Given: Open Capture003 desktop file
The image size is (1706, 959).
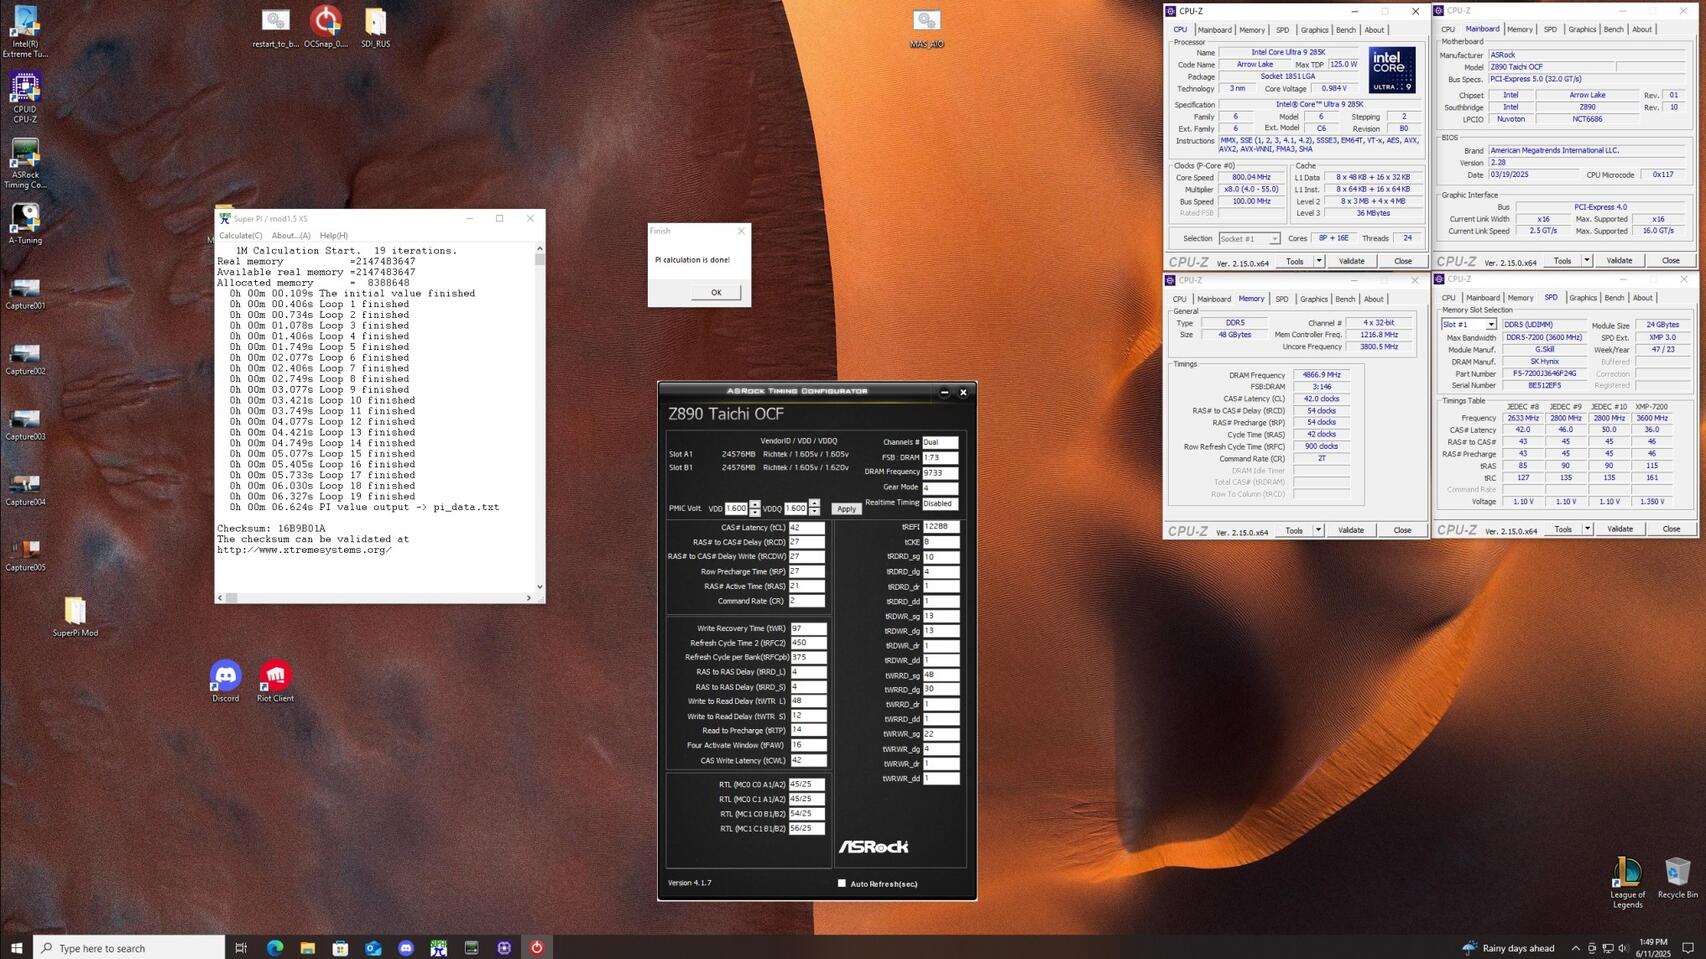Looking at the screenshot, I should tap(25, 424).
